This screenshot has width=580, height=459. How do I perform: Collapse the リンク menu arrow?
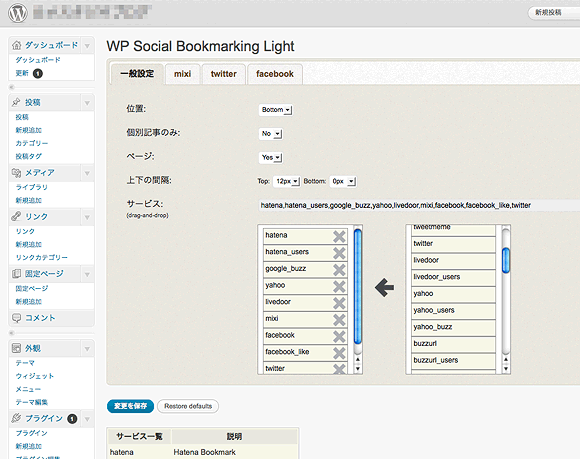click(87, 217)
